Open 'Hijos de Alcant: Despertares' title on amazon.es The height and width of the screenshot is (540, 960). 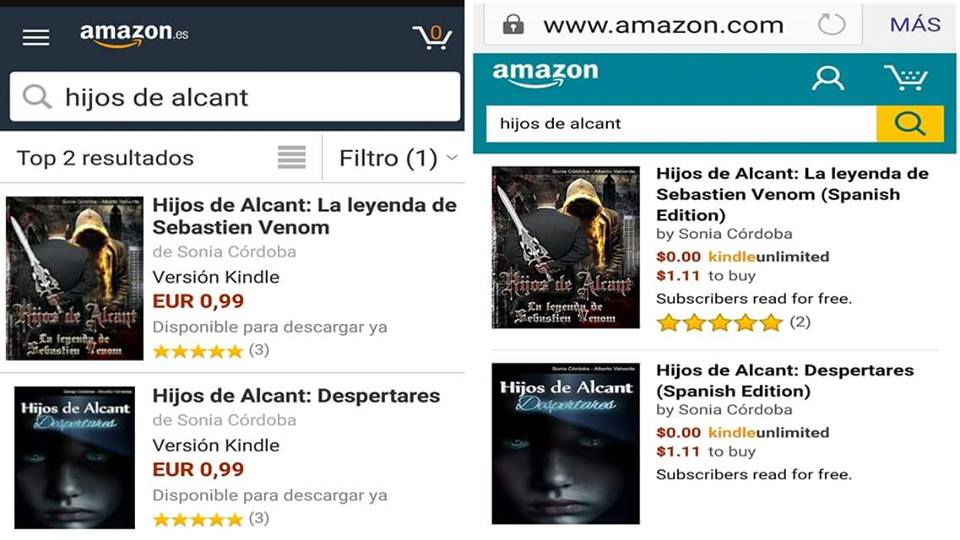pos(296,396)
